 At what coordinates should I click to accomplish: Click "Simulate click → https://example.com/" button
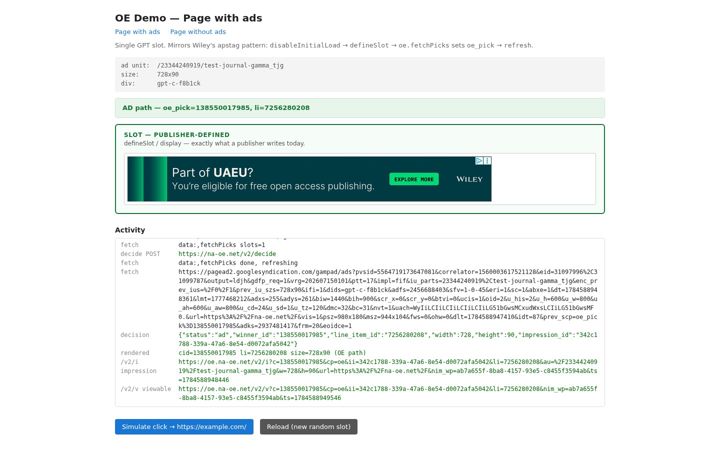click(x=184, y=427)
